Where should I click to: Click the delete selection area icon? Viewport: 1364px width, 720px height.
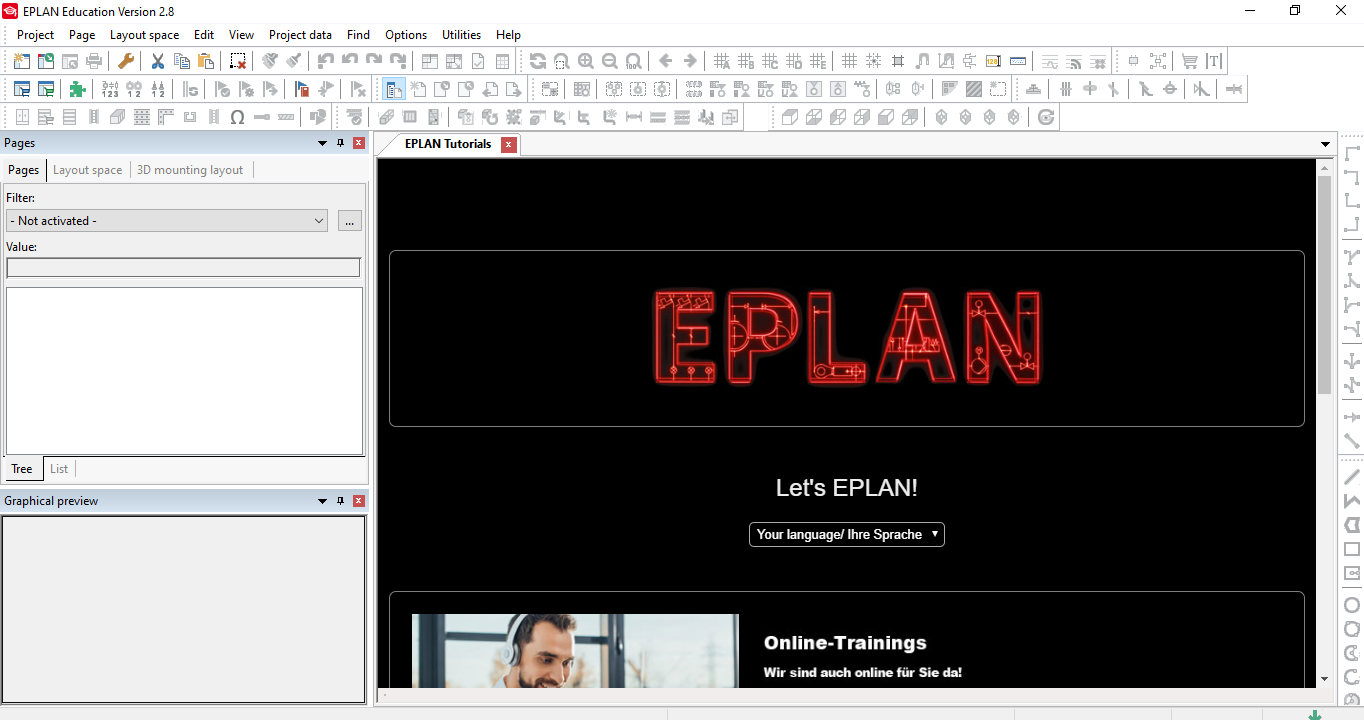(x=238, y=61)
